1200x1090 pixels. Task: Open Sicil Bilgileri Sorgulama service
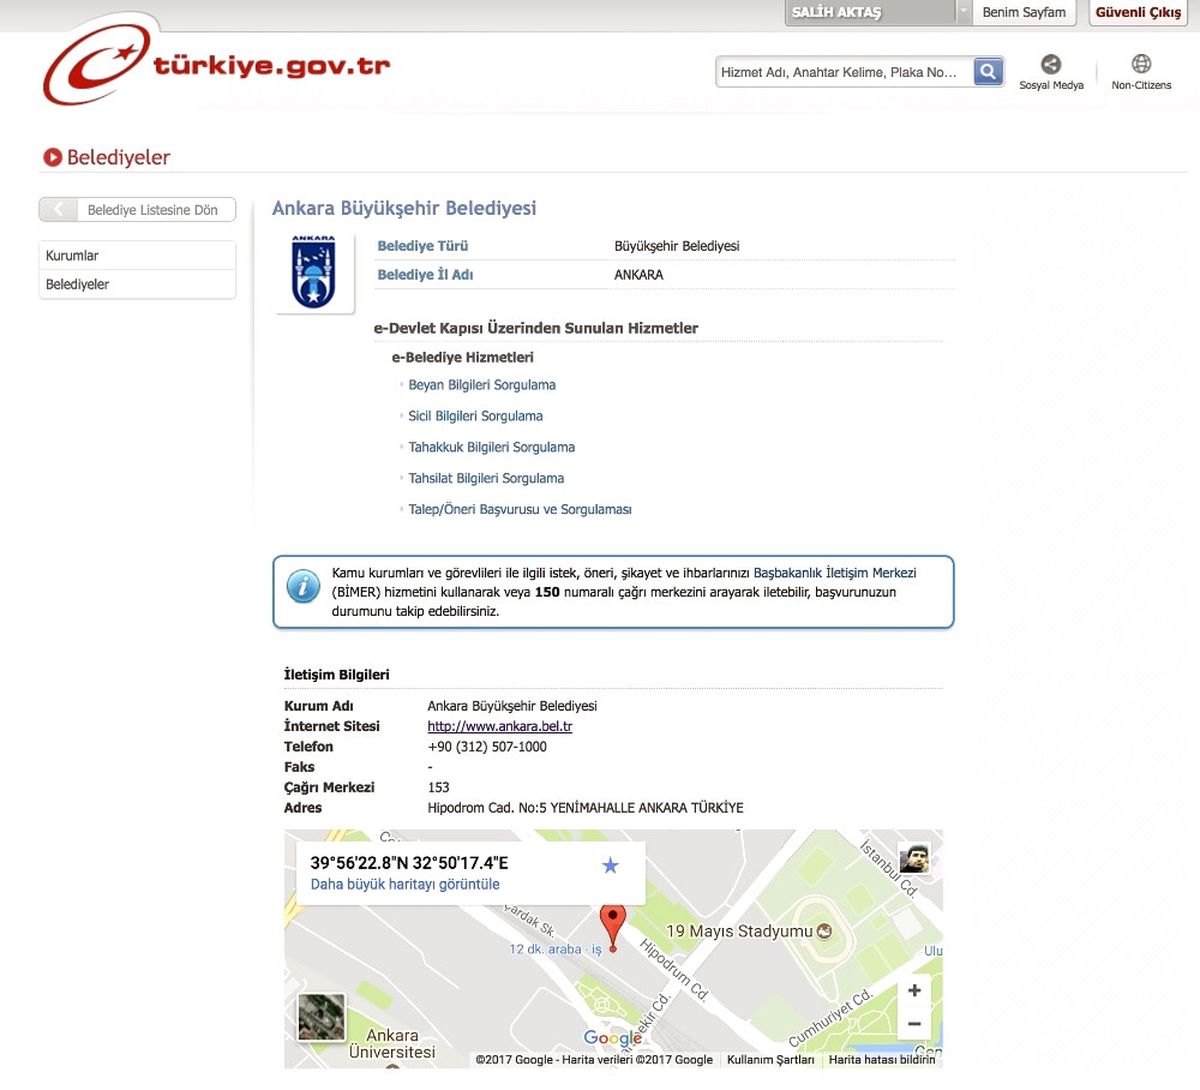click(476, 416)
